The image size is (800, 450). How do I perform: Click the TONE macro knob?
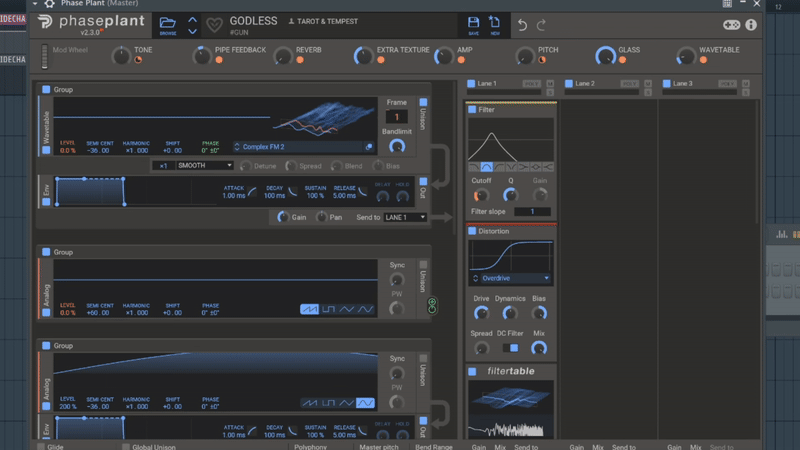pyautogui.click(x=121, y=55)
